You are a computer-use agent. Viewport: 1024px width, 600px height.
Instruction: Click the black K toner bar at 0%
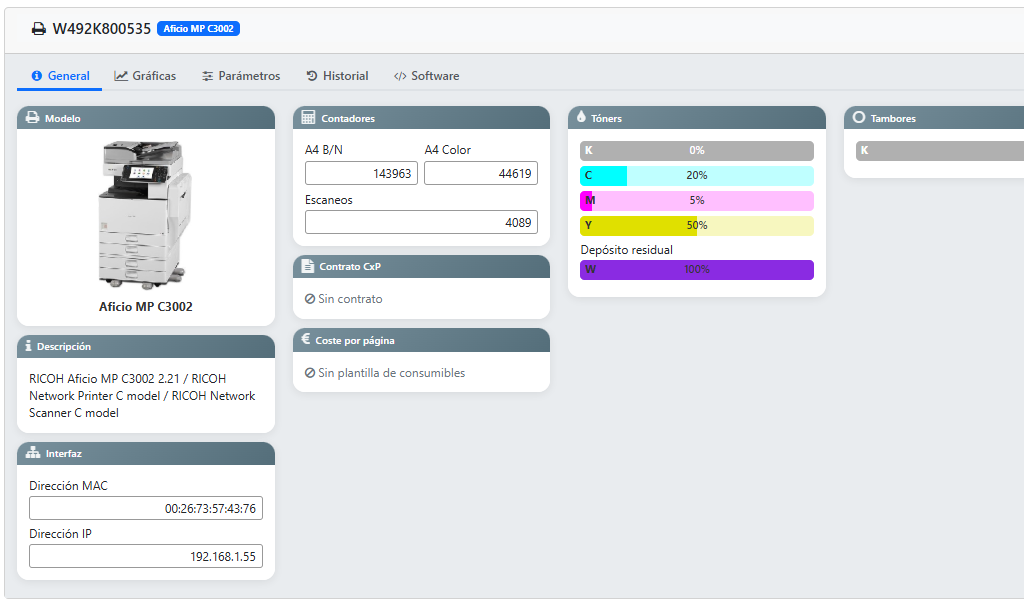point(697,150)
